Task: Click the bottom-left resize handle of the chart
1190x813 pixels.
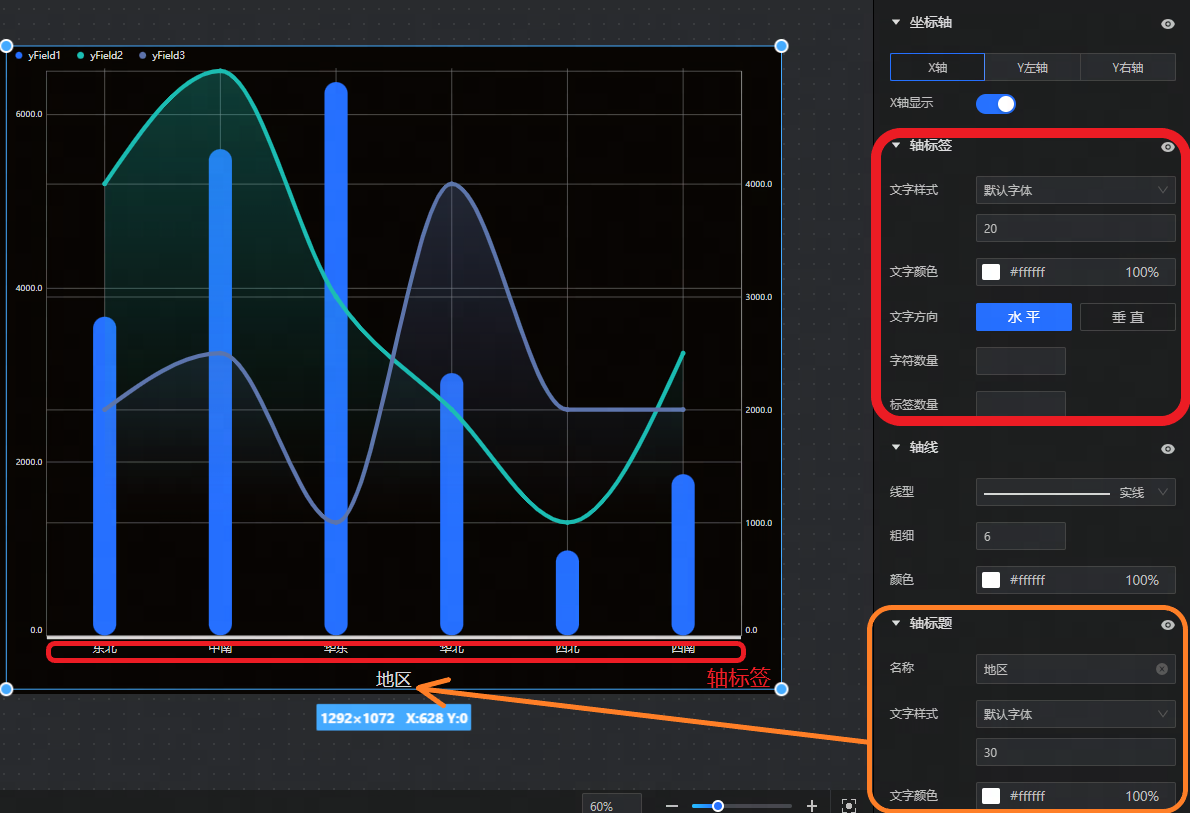Action: click(x=6, y=689)
